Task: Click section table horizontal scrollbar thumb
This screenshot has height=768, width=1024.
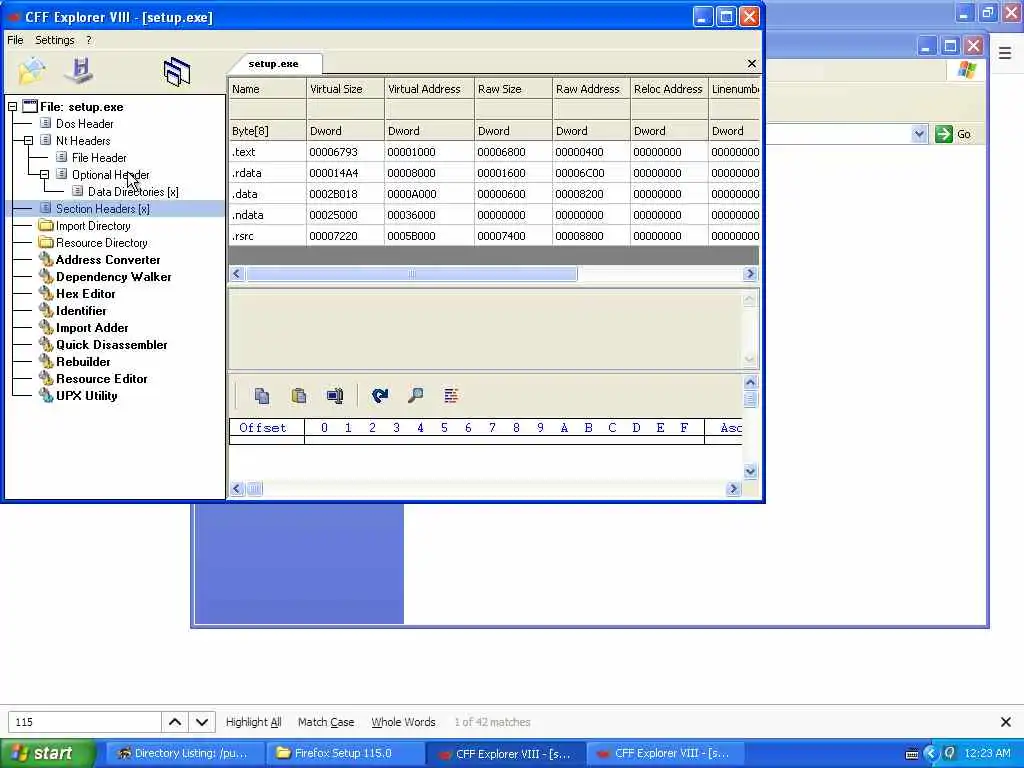Action: click(411, 274)
